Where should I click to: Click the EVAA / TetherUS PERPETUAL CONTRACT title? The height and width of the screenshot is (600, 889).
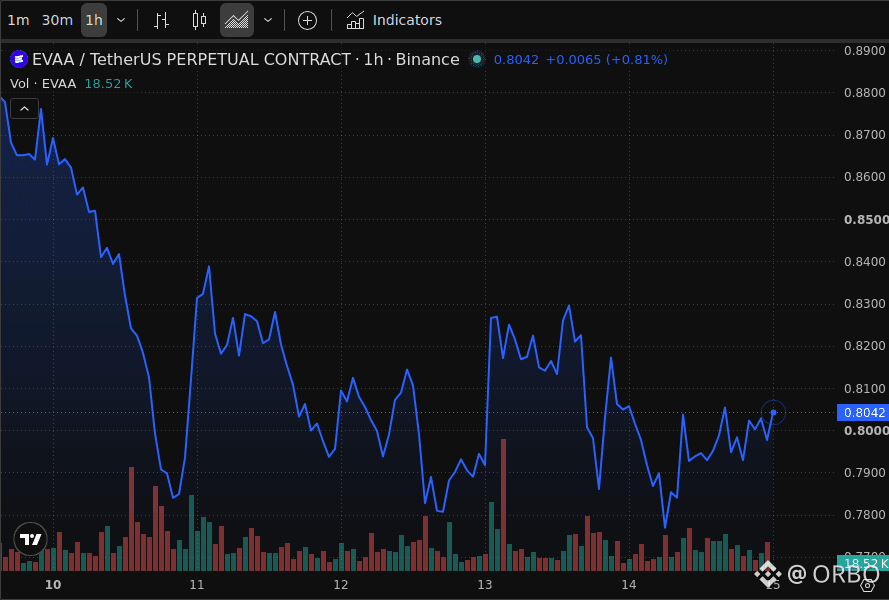(x=192, y=59)
